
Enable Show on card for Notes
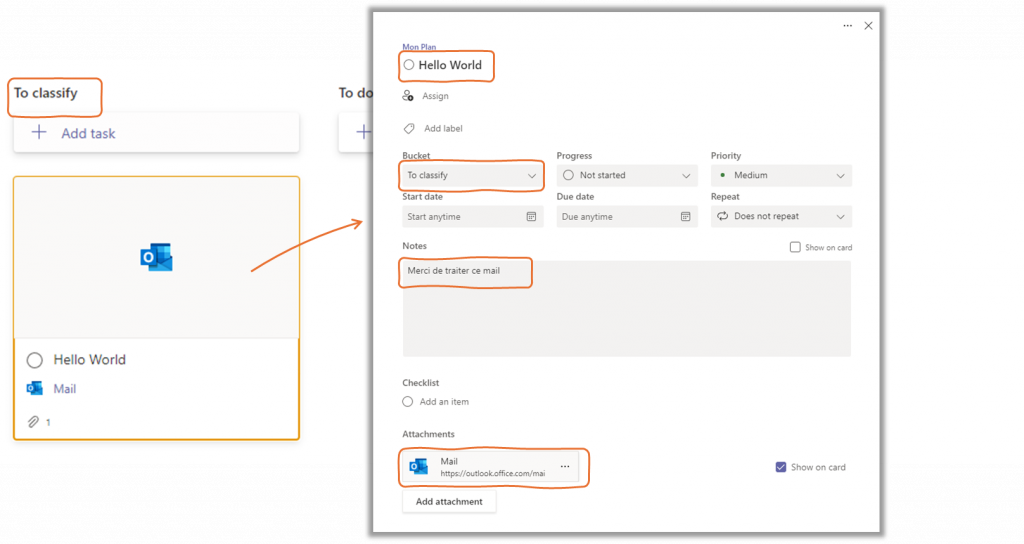point(795,247)
